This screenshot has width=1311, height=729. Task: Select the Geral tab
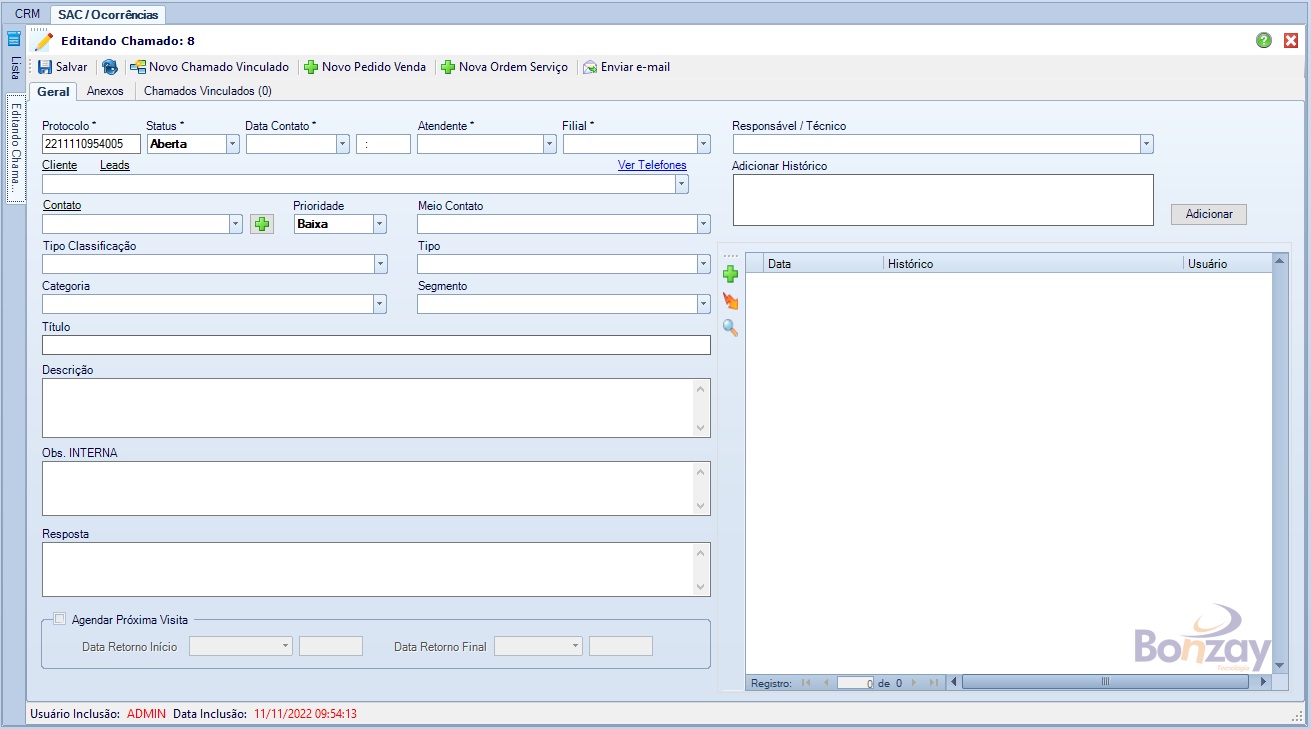coord(53,91)
